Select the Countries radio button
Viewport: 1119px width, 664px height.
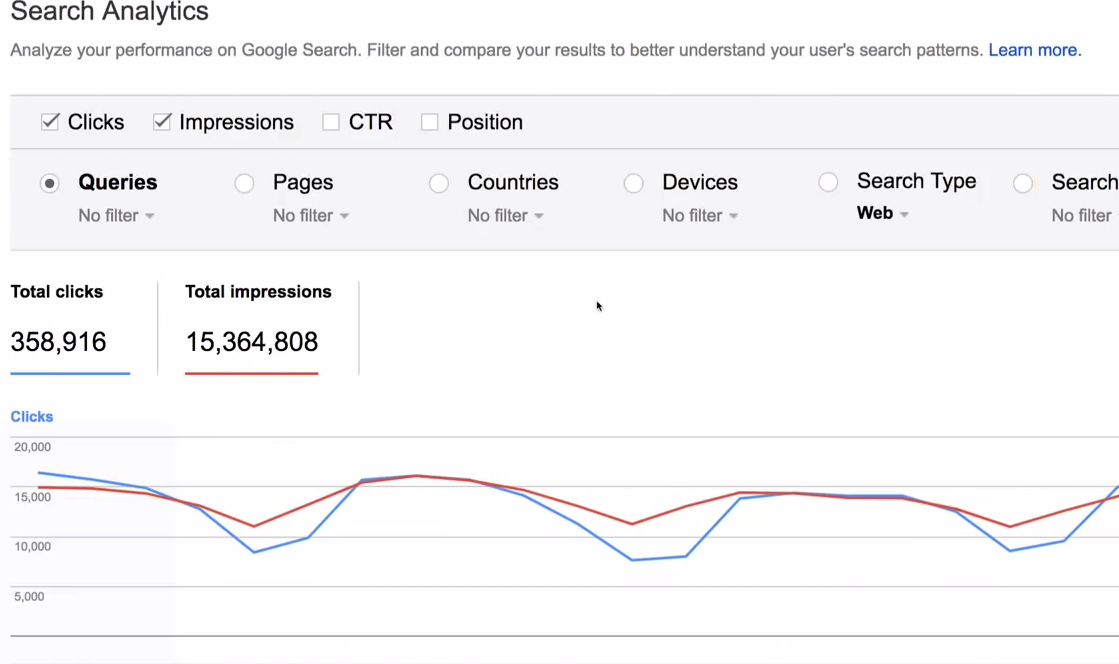pos(439,183)
